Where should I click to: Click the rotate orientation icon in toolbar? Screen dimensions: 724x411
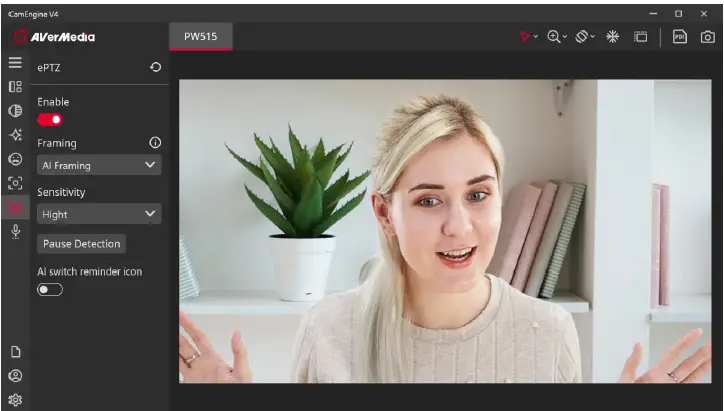tap(581, 36)
